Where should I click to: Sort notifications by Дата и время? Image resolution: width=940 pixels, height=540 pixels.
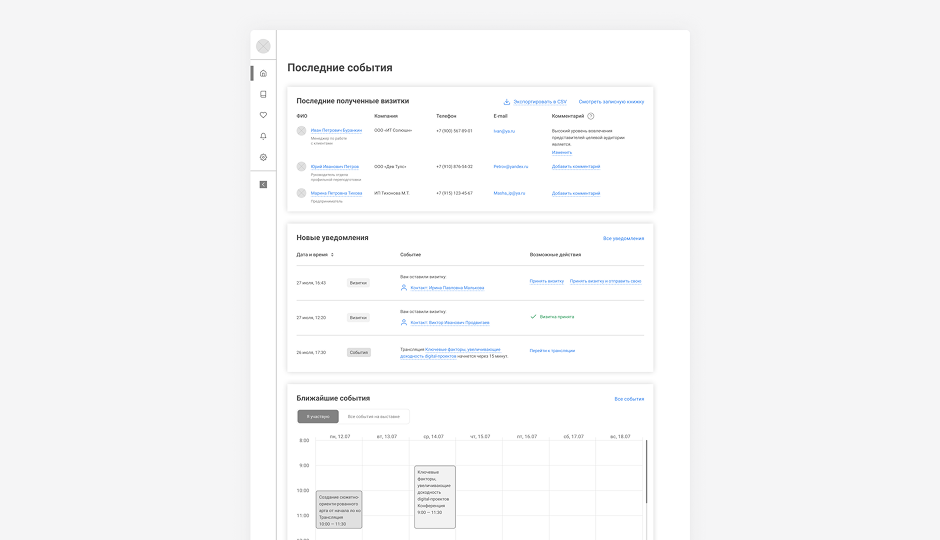pos(332,255)
